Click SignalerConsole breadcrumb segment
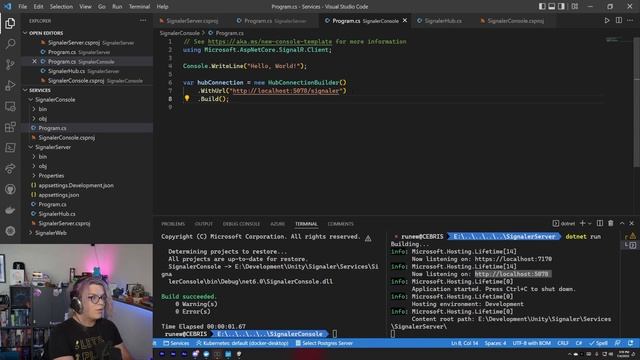Screen dimensions: 640x360 (180, 33)
